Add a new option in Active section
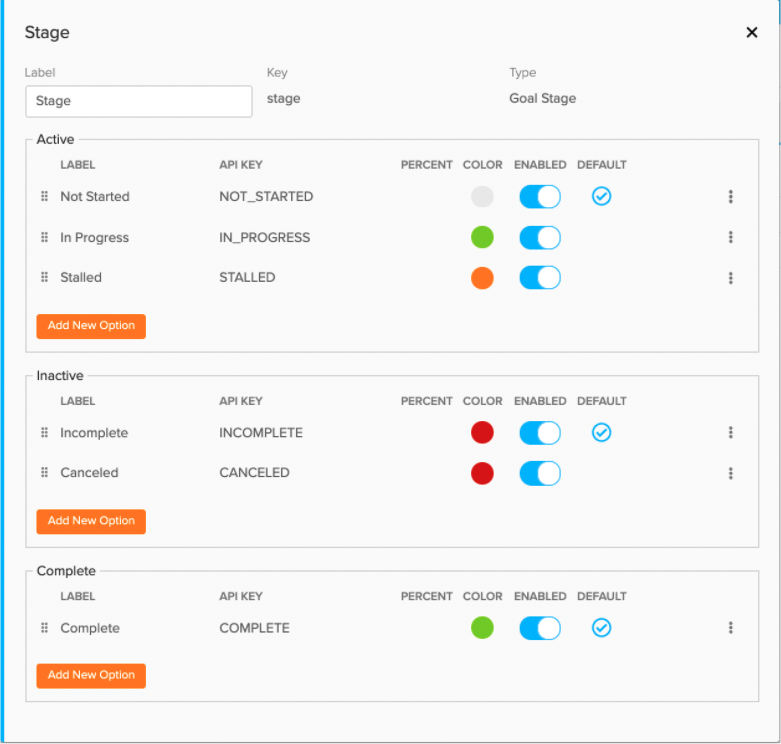 click(91, 326)
